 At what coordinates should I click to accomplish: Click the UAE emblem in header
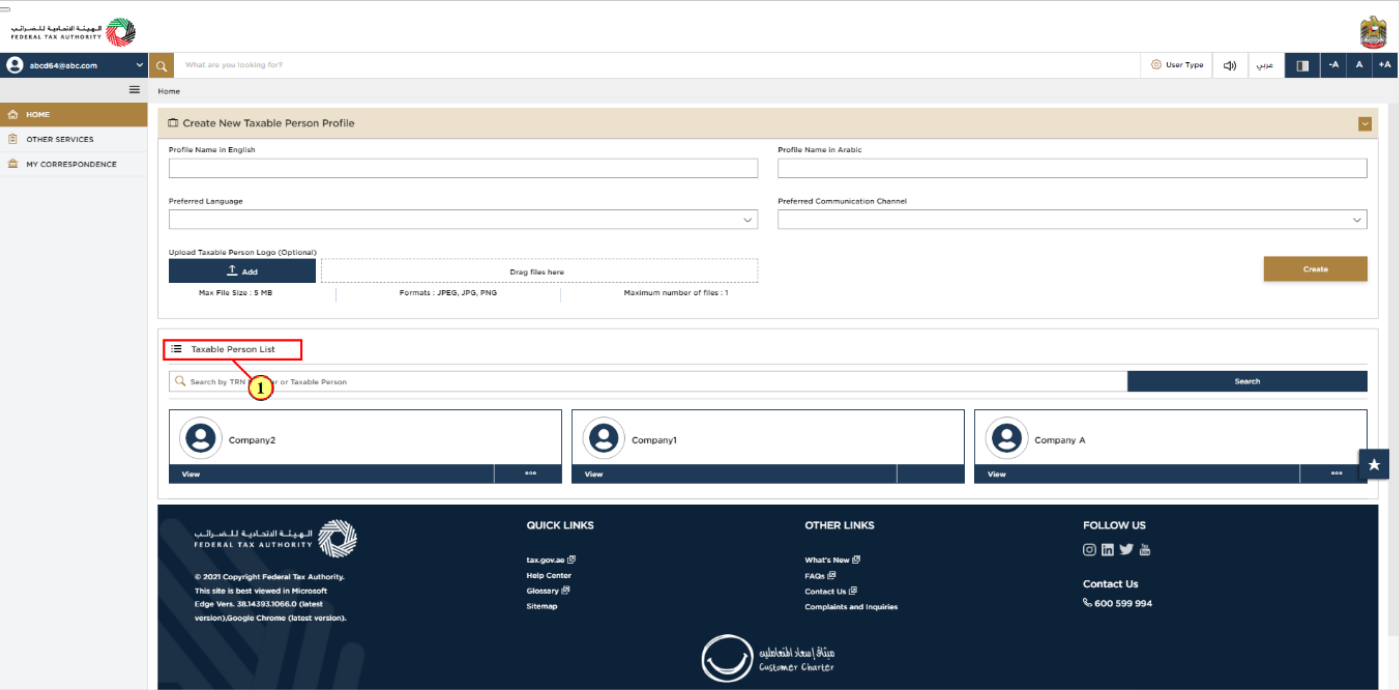(1374, 31)
